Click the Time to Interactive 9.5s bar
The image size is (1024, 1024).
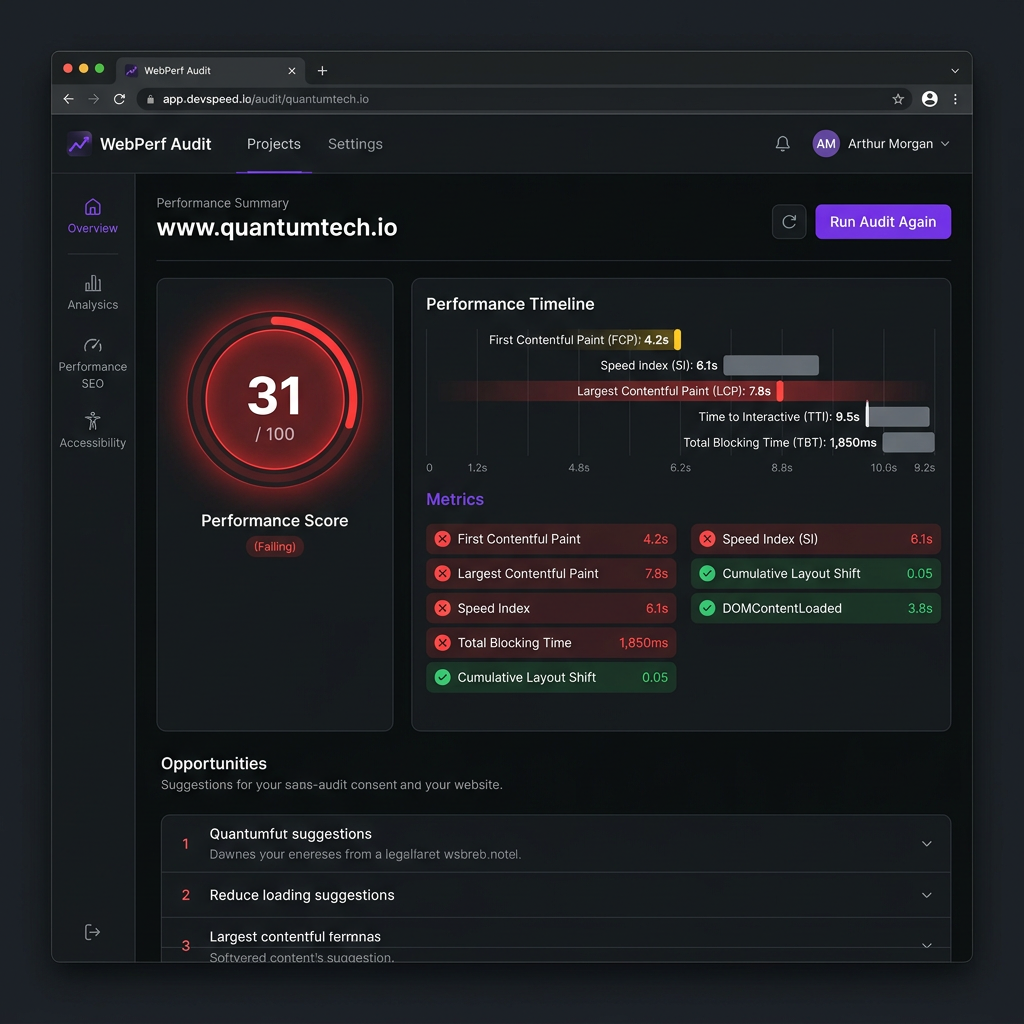click(898, 417)
